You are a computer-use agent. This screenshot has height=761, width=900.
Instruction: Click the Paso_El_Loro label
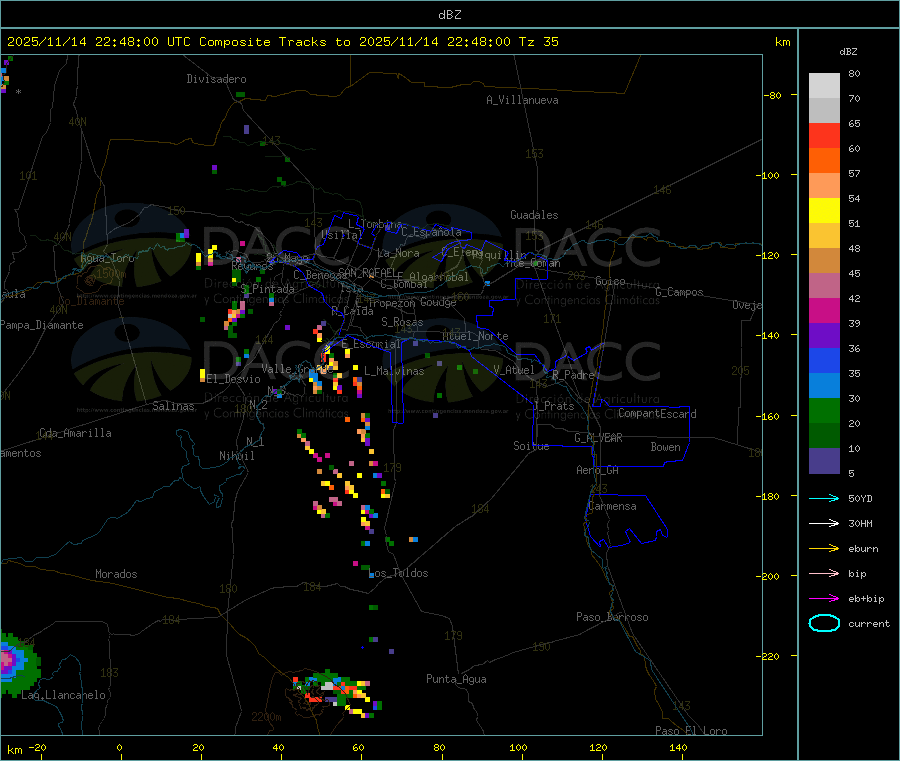tap(691, 731)
